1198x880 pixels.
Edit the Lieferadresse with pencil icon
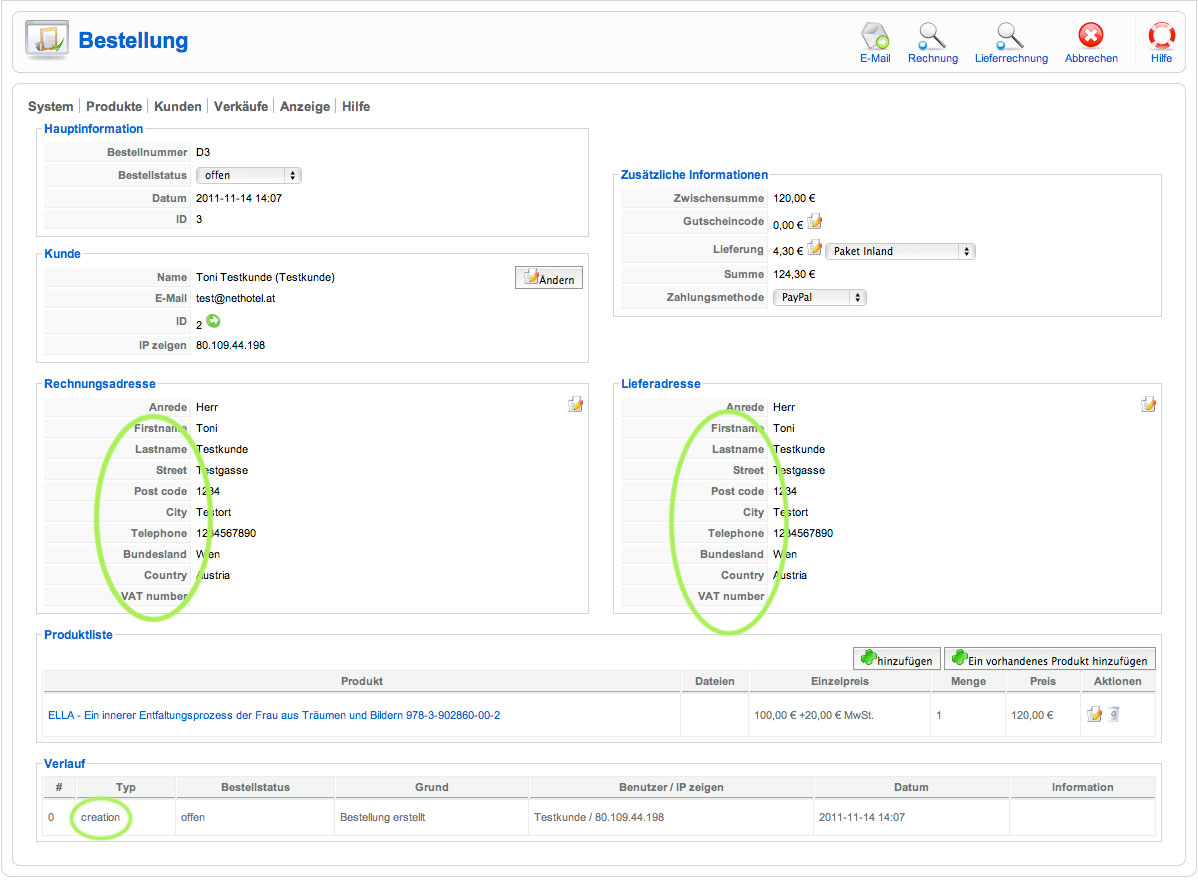click(x=1149, y=404)
